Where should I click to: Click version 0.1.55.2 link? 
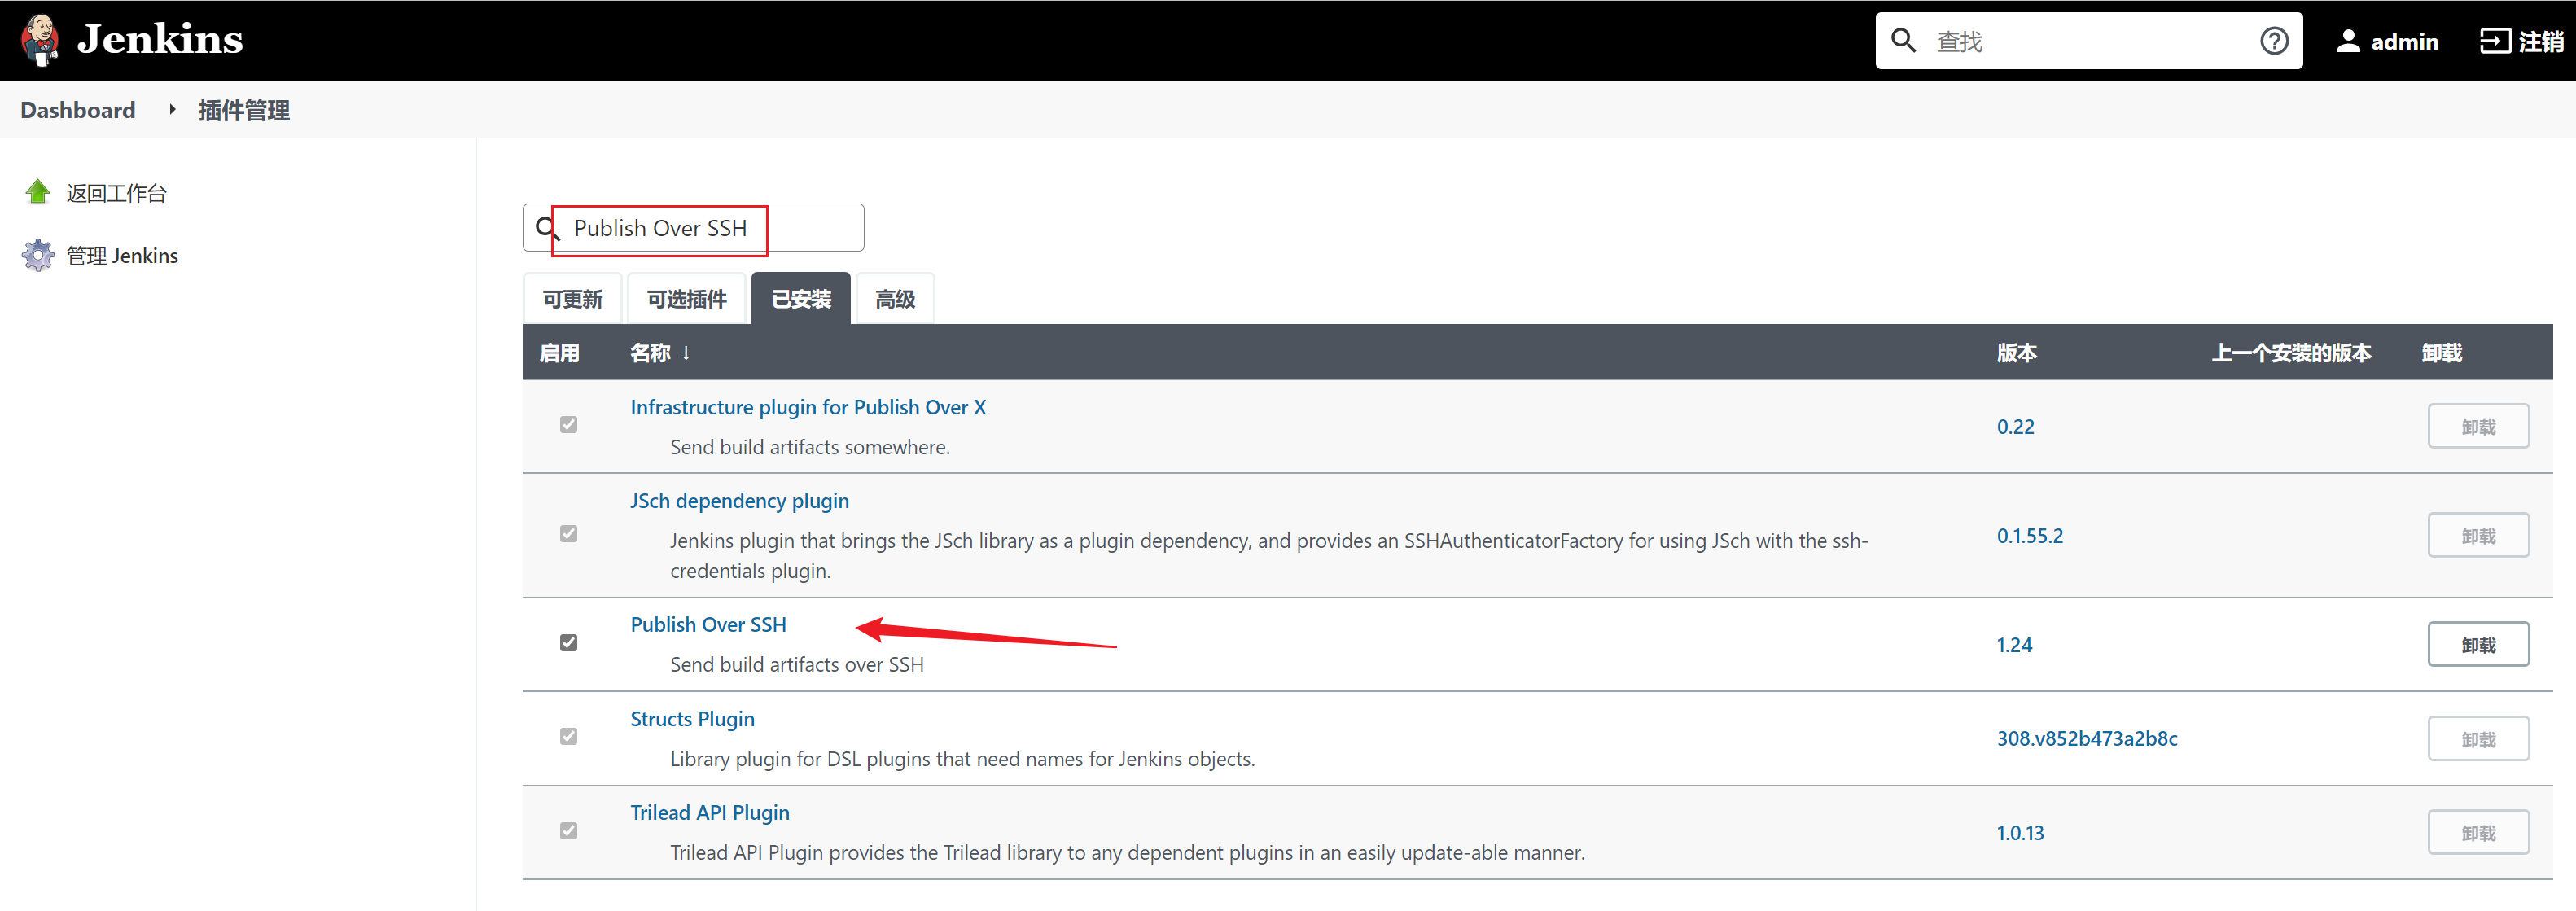(2030, 536)
